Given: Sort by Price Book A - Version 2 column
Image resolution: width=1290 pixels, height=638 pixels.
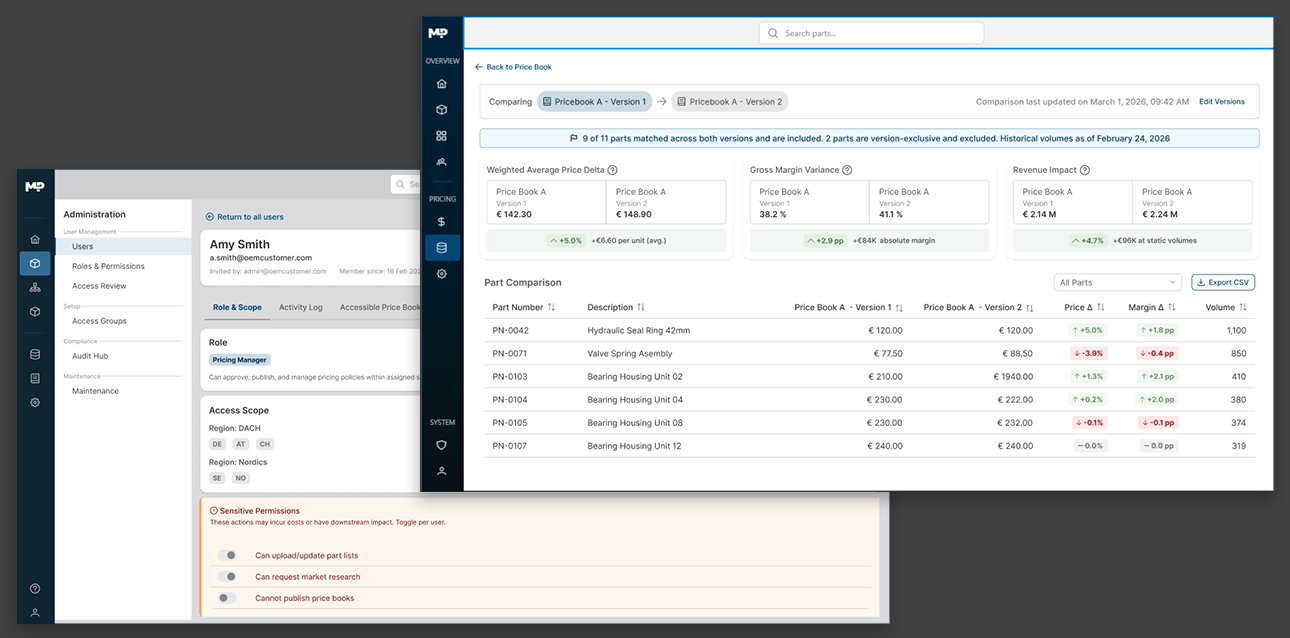Looking at the screenshot, I should (x=1030, y=308).
